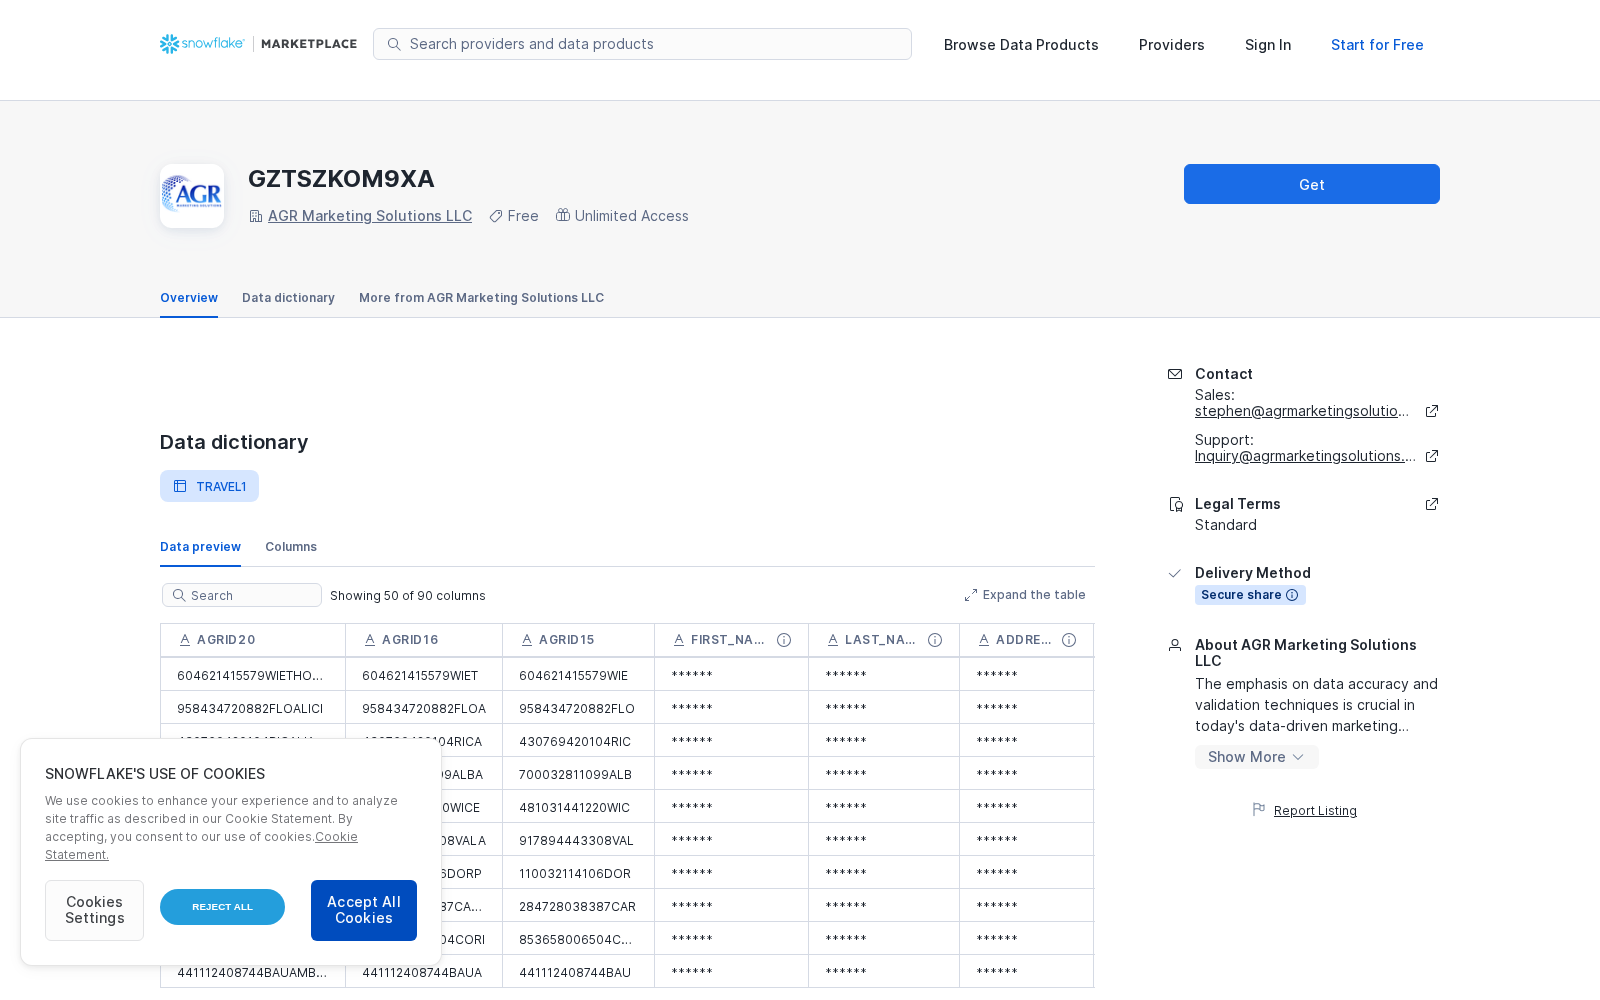
Task: Click the AGR provider logo thumbnail
Action: tap(192, 196)
